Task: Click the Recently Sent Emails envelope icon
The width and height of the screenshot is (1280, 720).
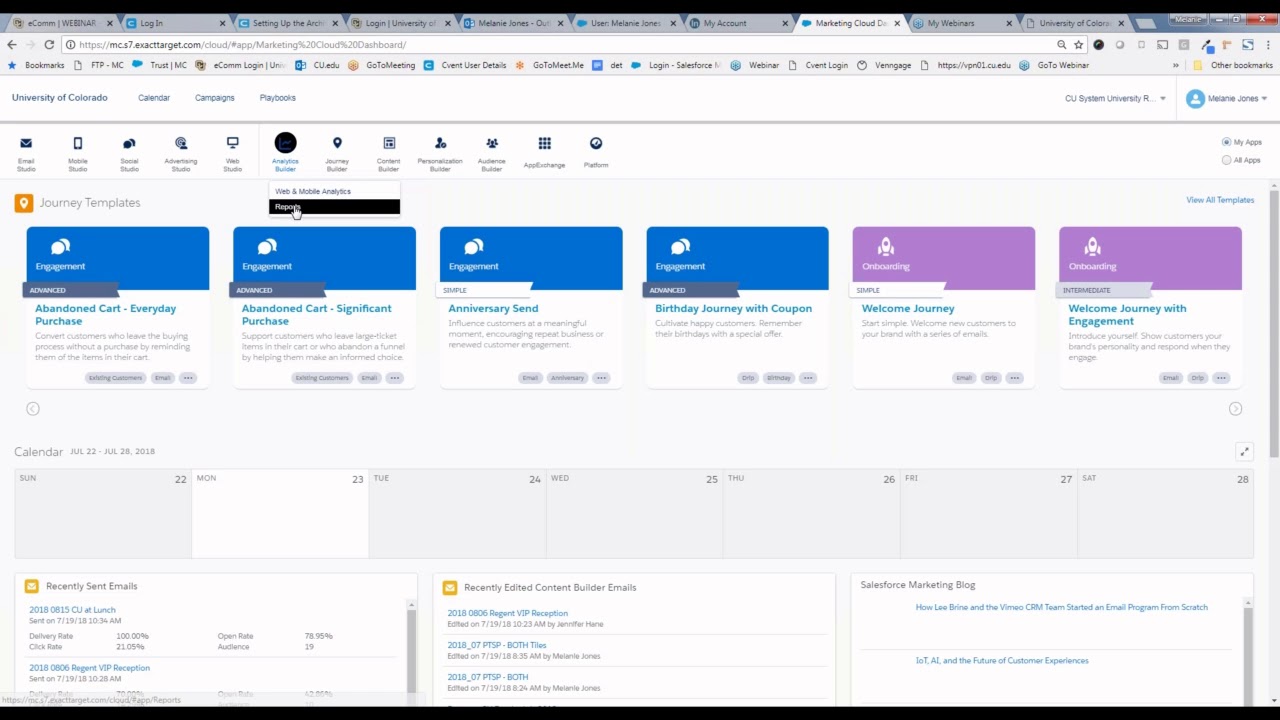Action: pos(31,586)
